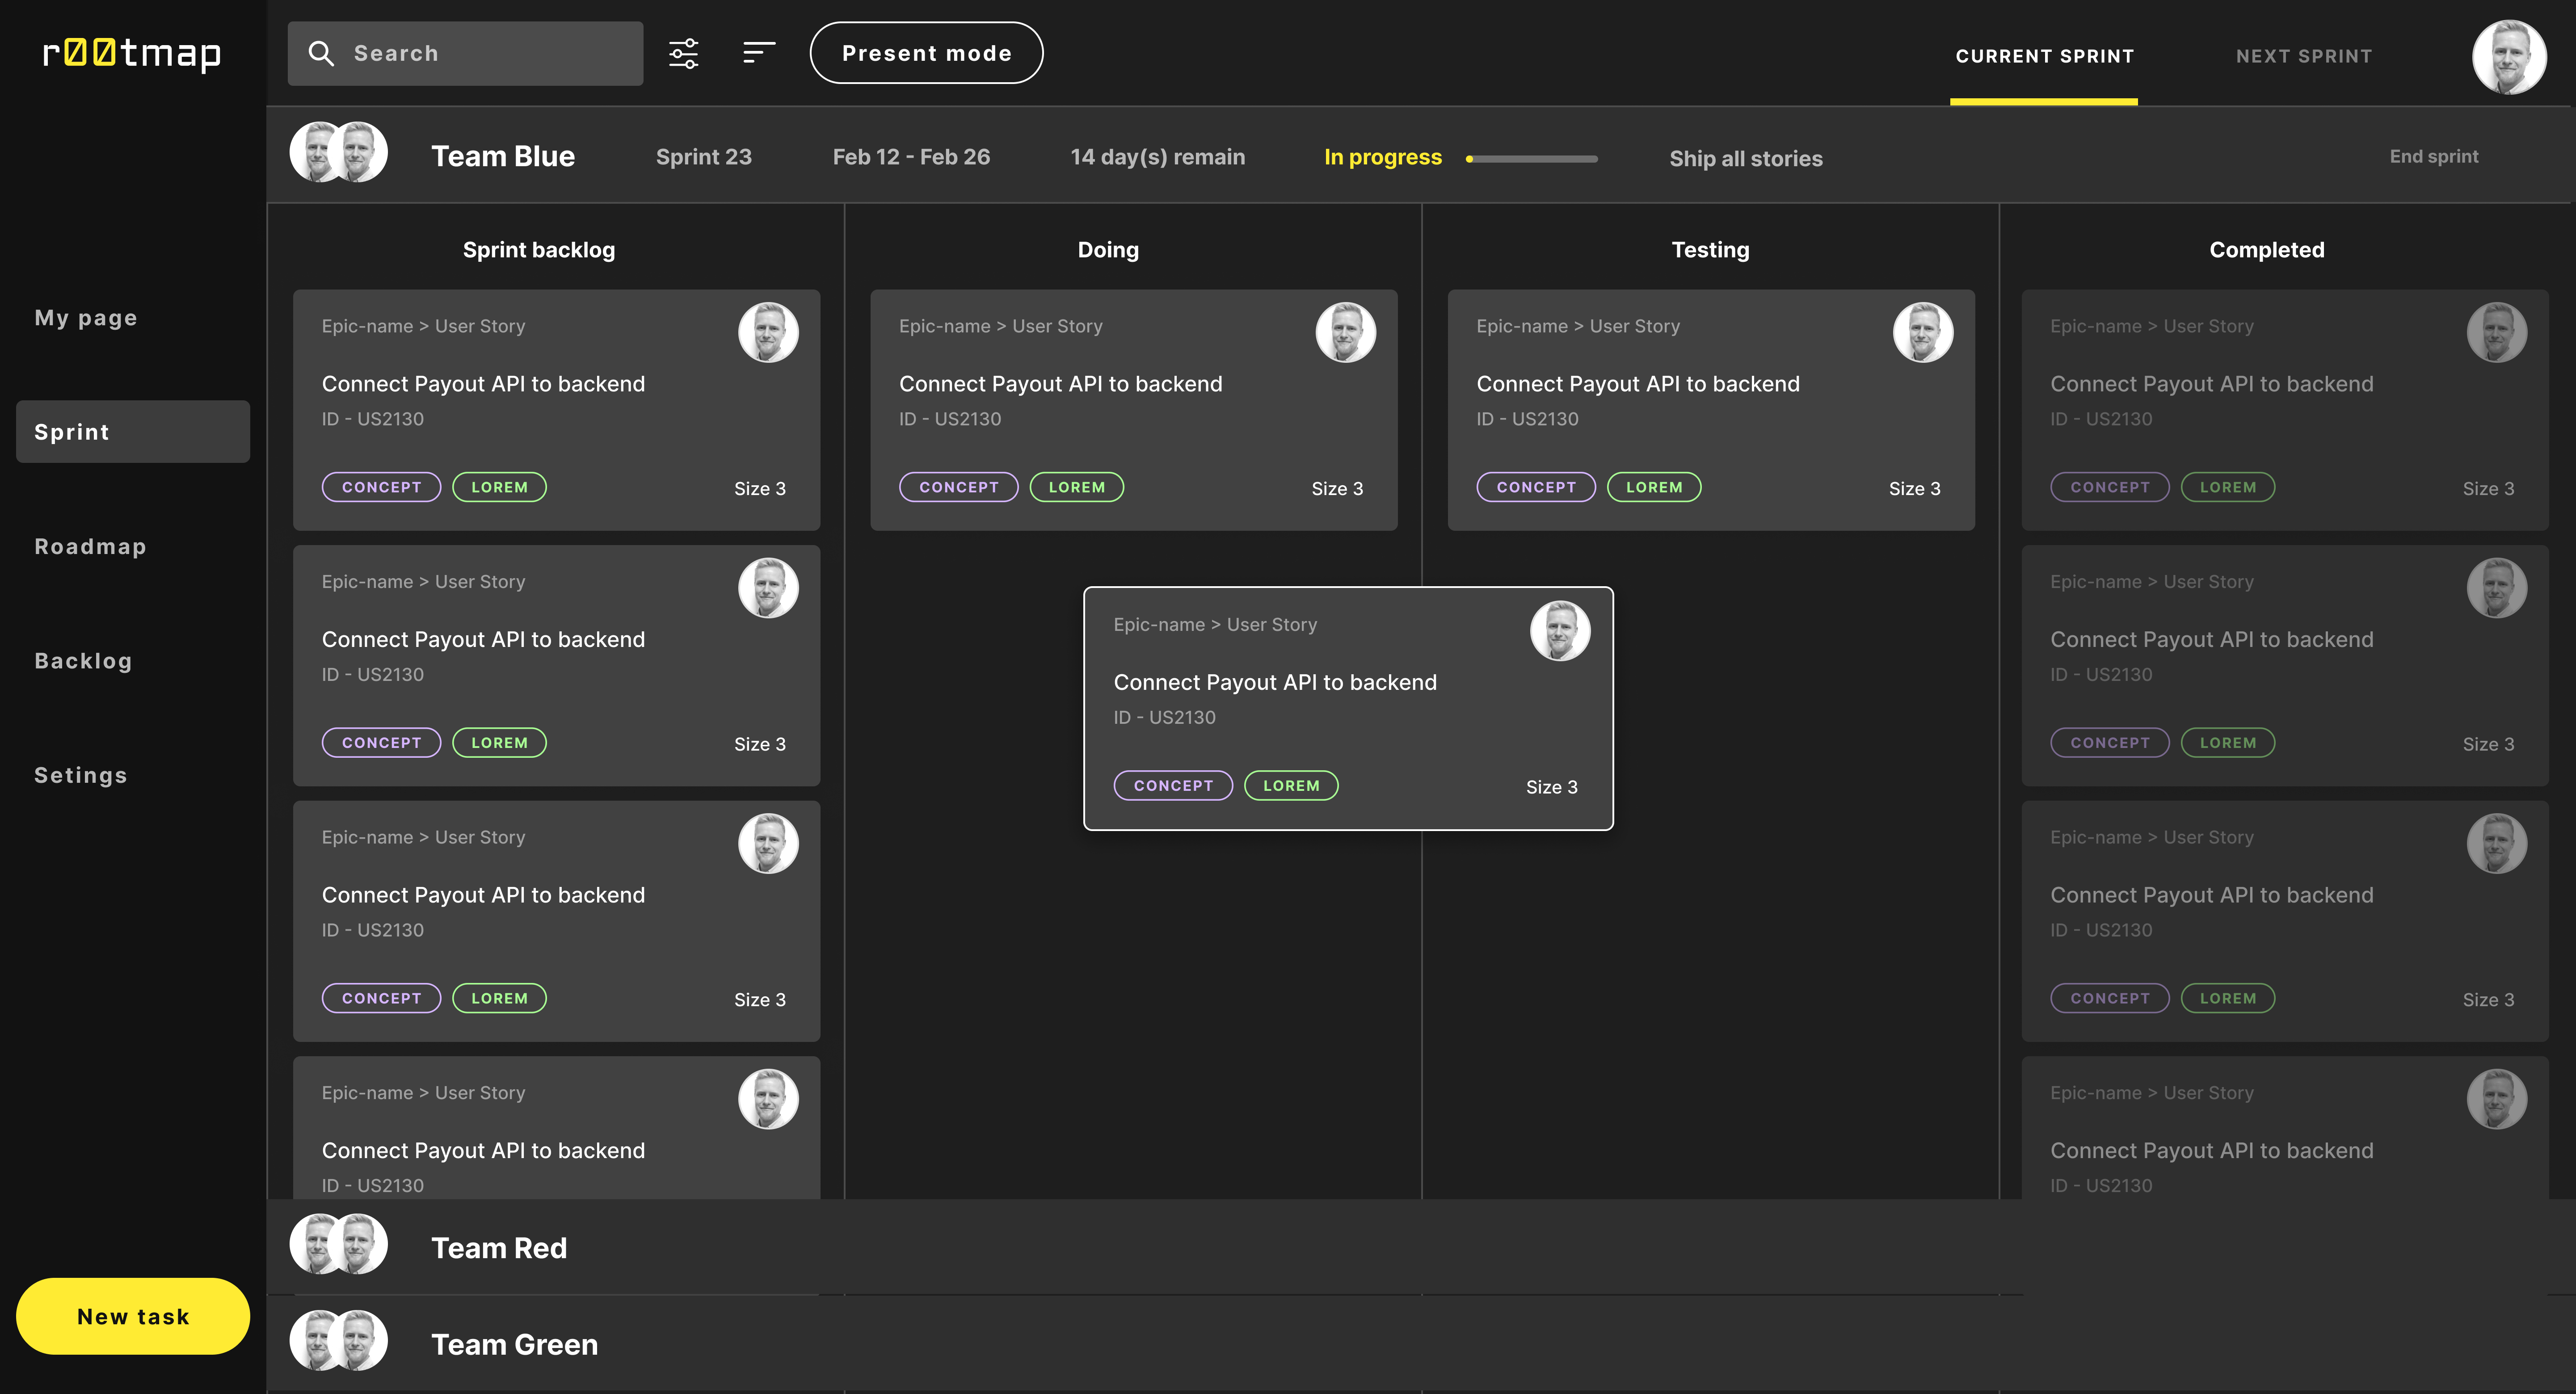Click CONCEPT tag on first Completed card
Viewport: 2576px width, 1394px height.
2110,487
